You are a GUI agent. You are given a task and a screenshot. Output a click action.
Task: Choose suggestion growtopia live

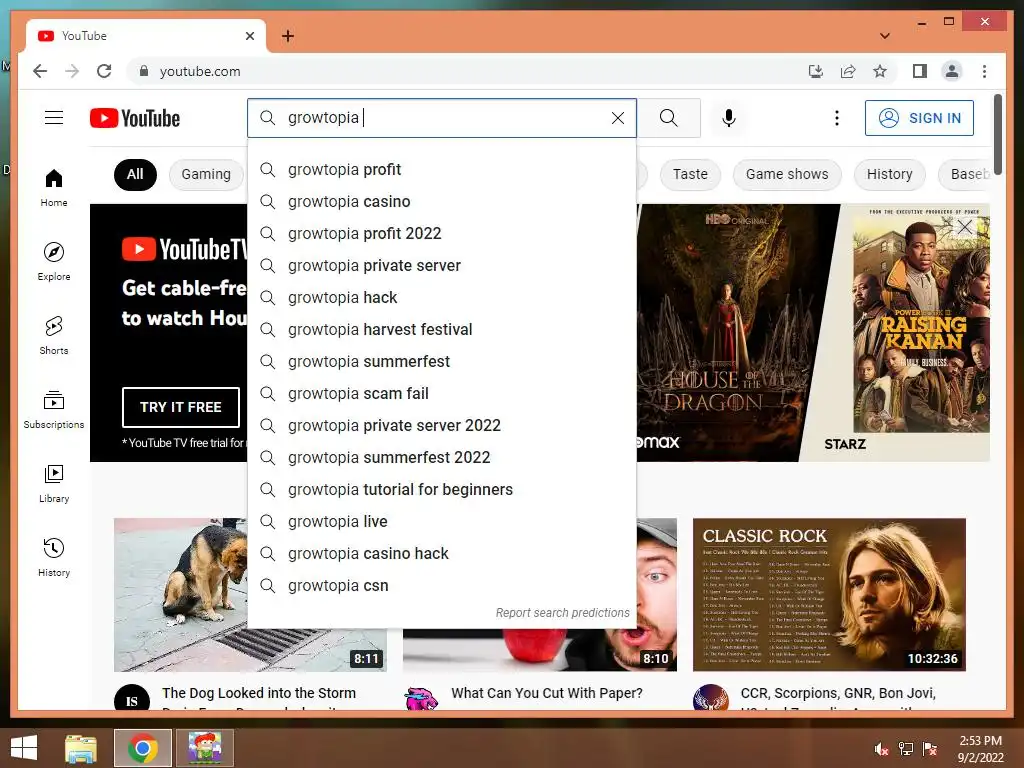pyautogui.click(x=441, y=522)
